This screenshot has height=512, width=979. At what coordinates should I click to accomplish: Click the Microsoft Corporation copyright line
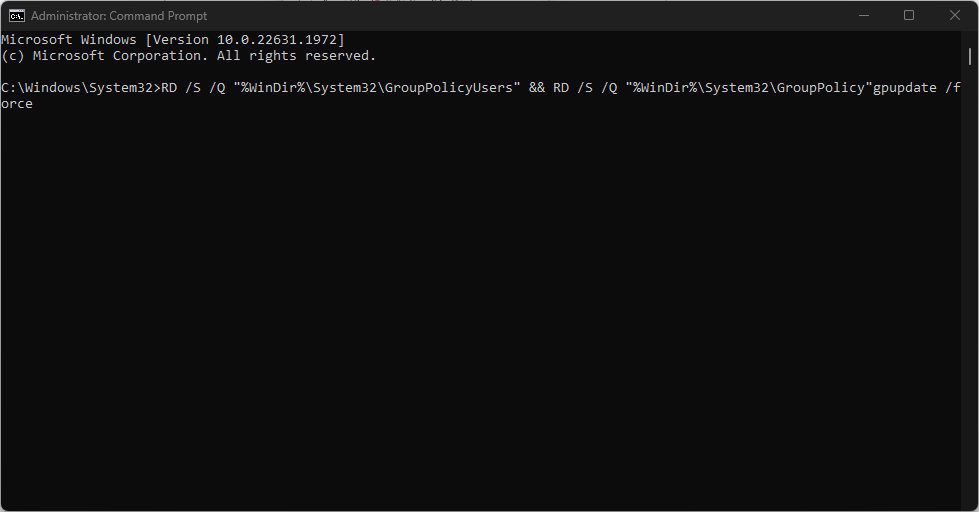[x=189, y=56]
